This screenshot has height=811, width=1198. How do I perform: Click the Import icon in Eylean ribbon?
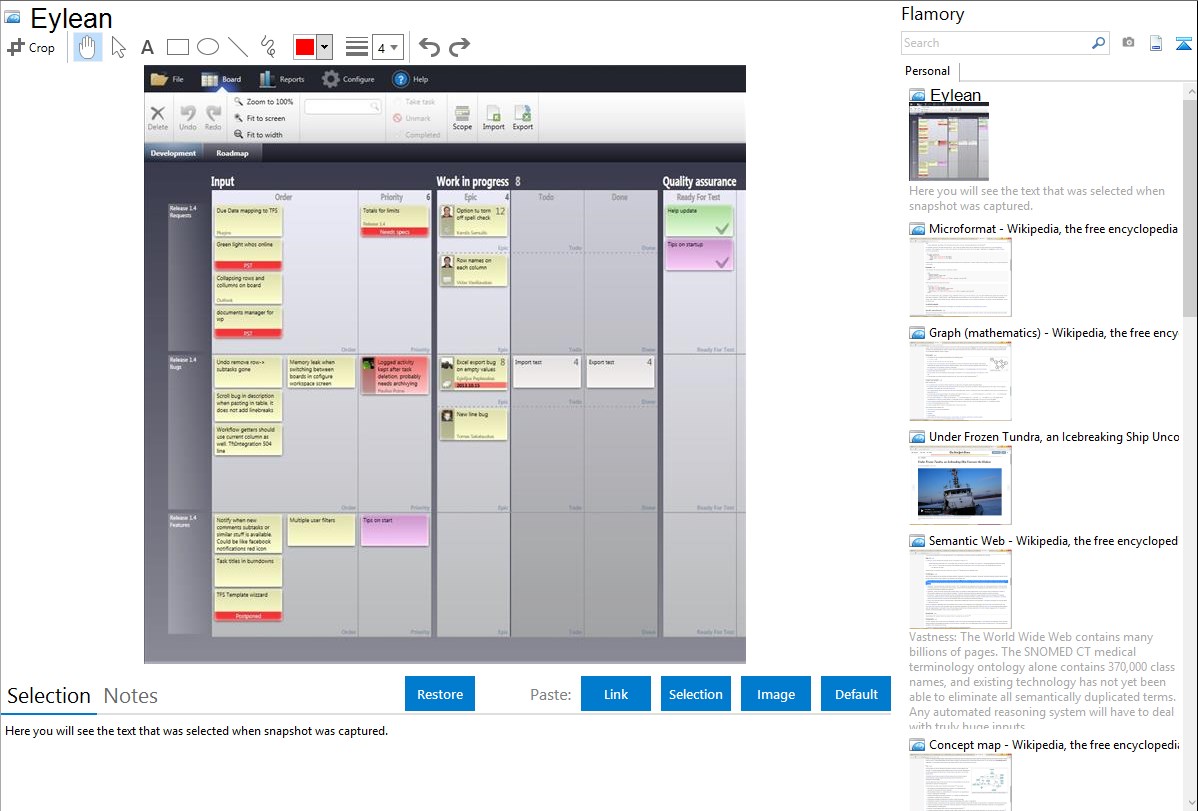(494, 118)
